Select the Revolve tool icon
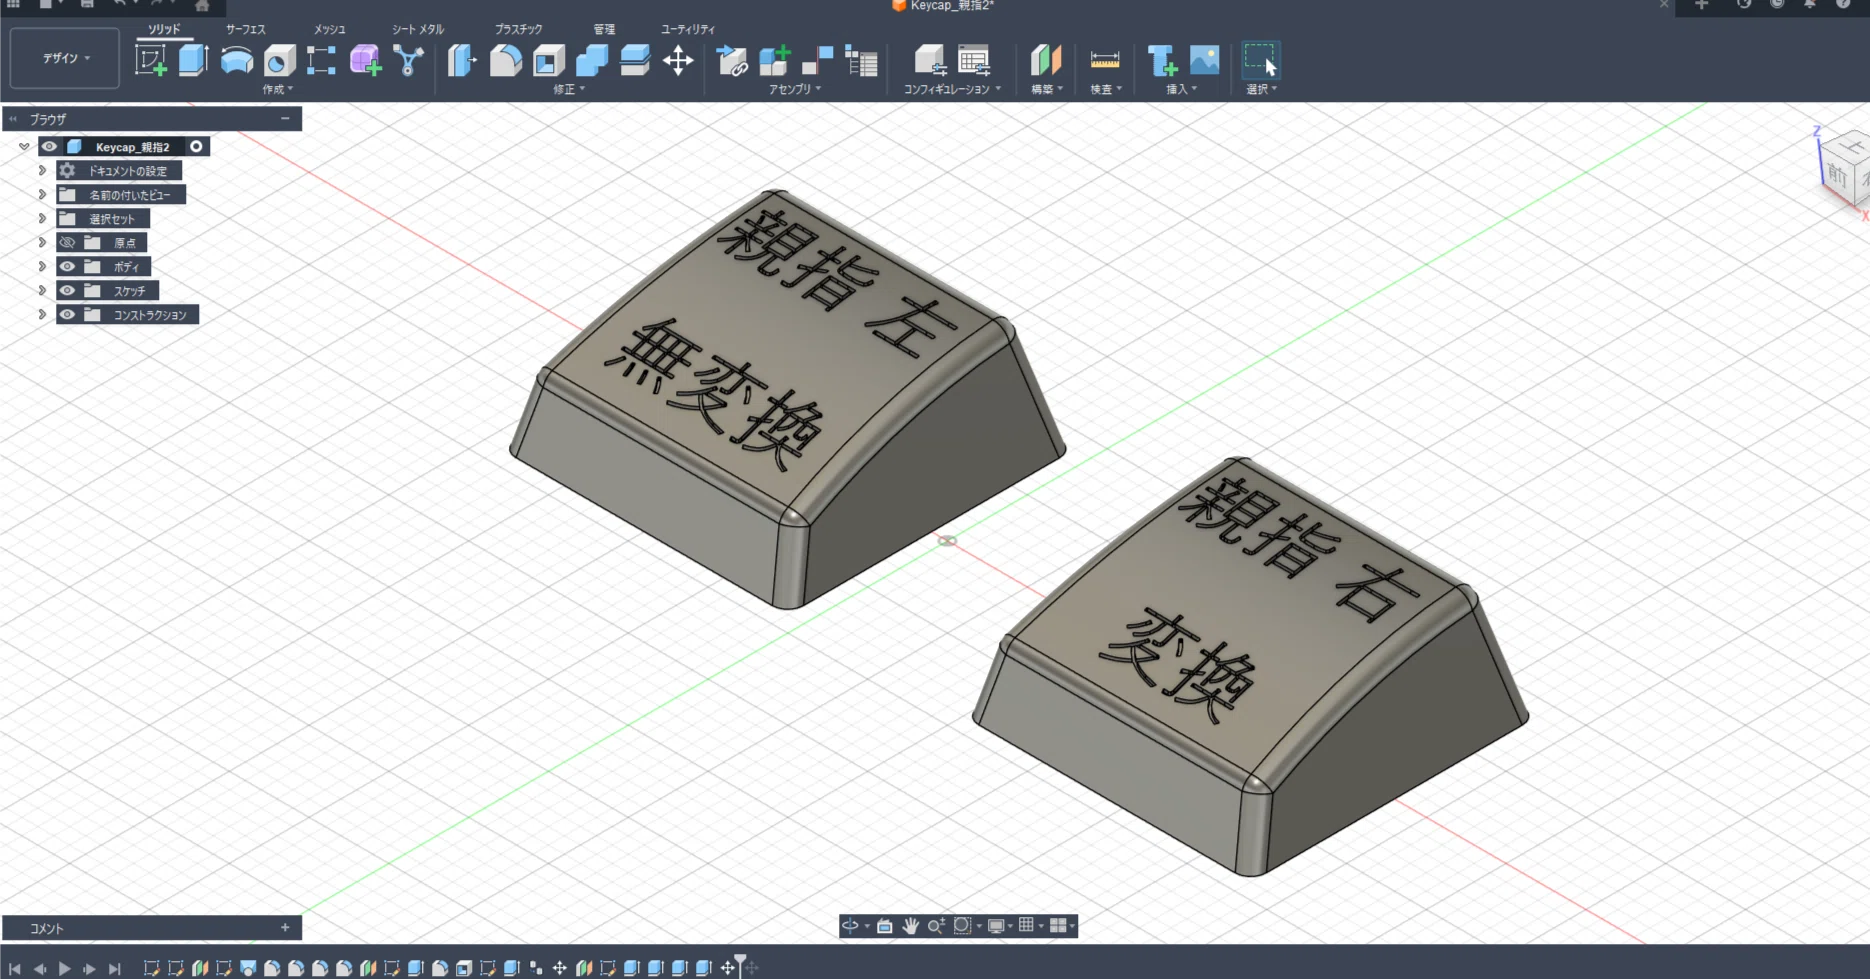 [237, 61]
